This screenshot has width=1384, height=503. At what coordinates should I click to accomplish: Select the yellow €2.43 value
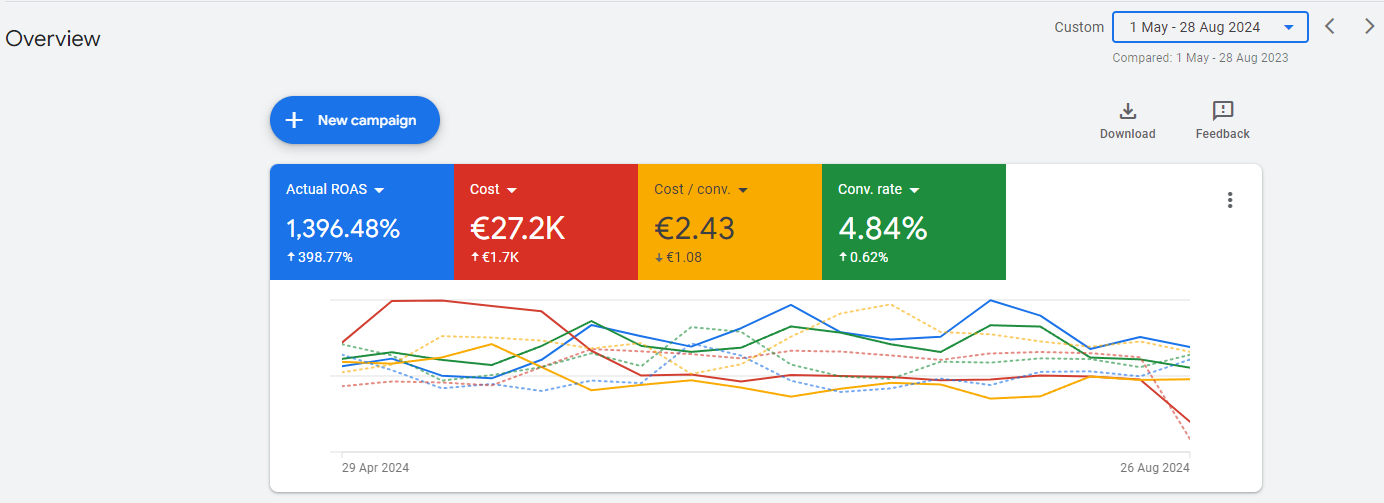[694, 229]
